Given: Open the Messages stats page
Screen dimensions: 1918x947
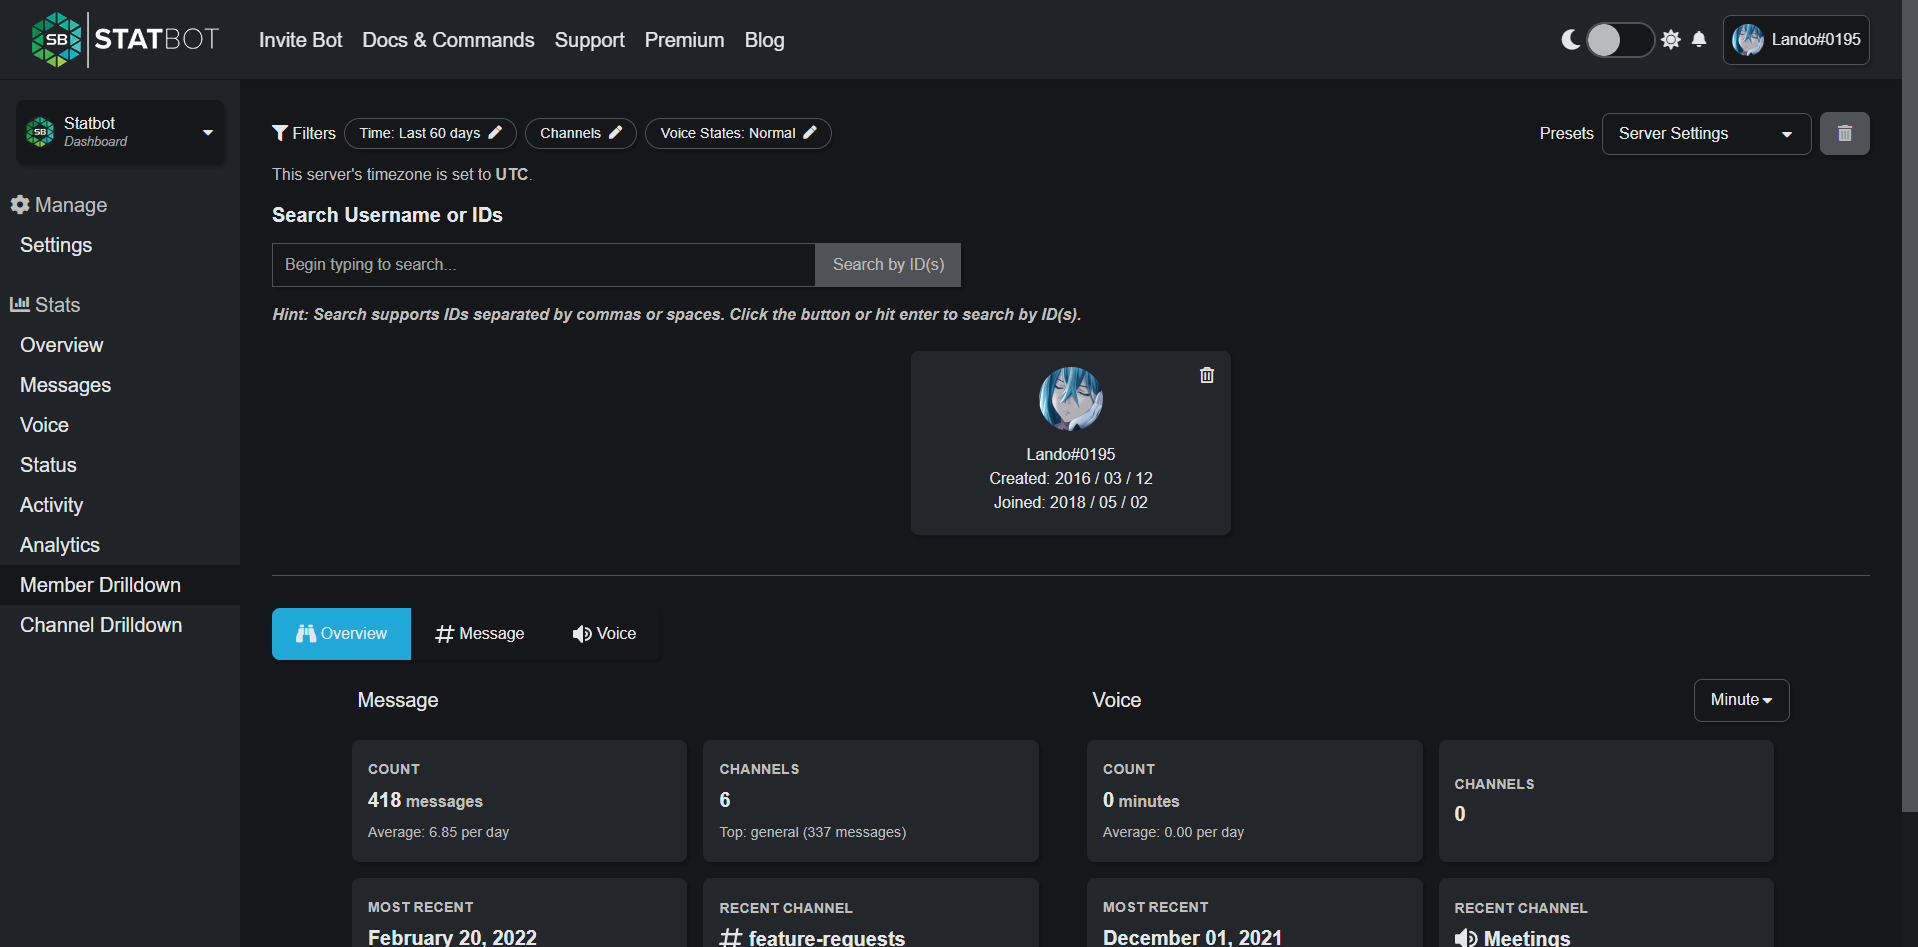Looking at the screenshot, I should click(65, 385).
